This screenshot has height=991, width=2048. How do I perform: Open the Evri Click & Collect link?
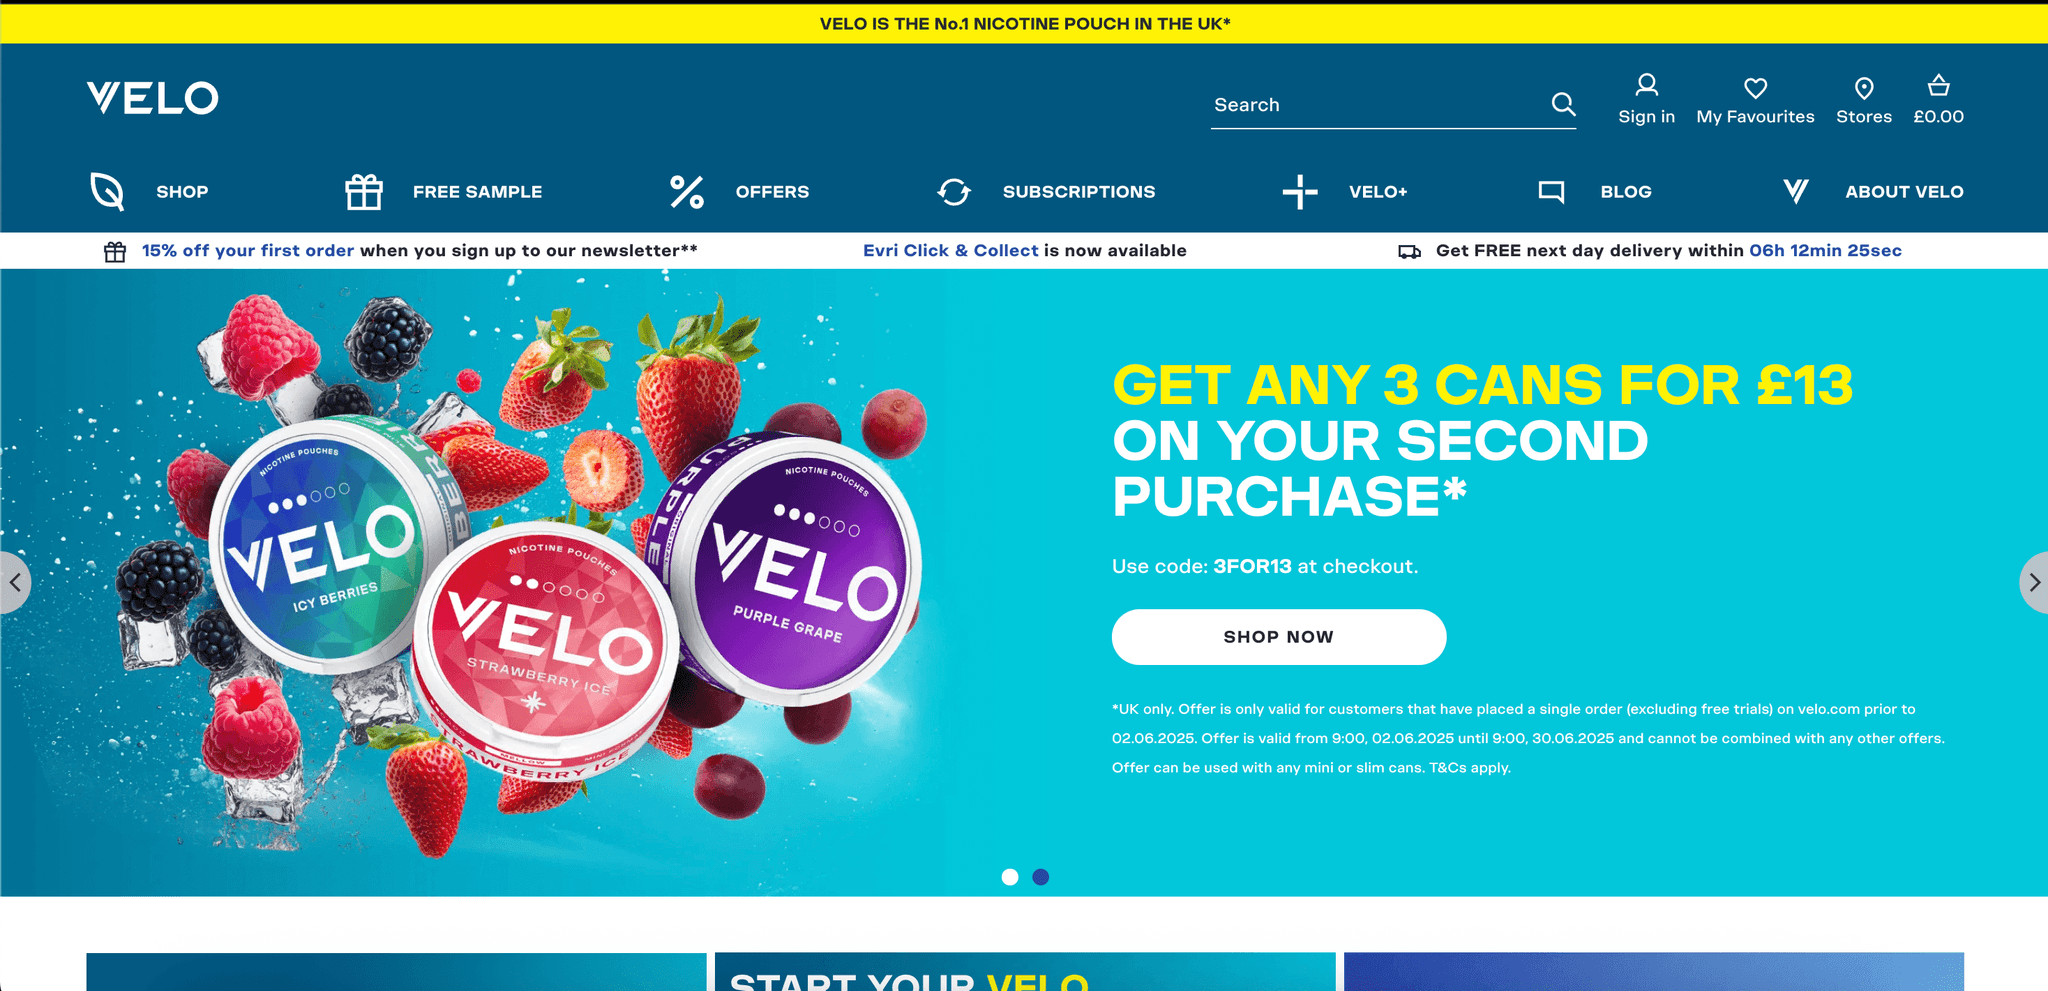pyautogui.click(x=950, y=250)
